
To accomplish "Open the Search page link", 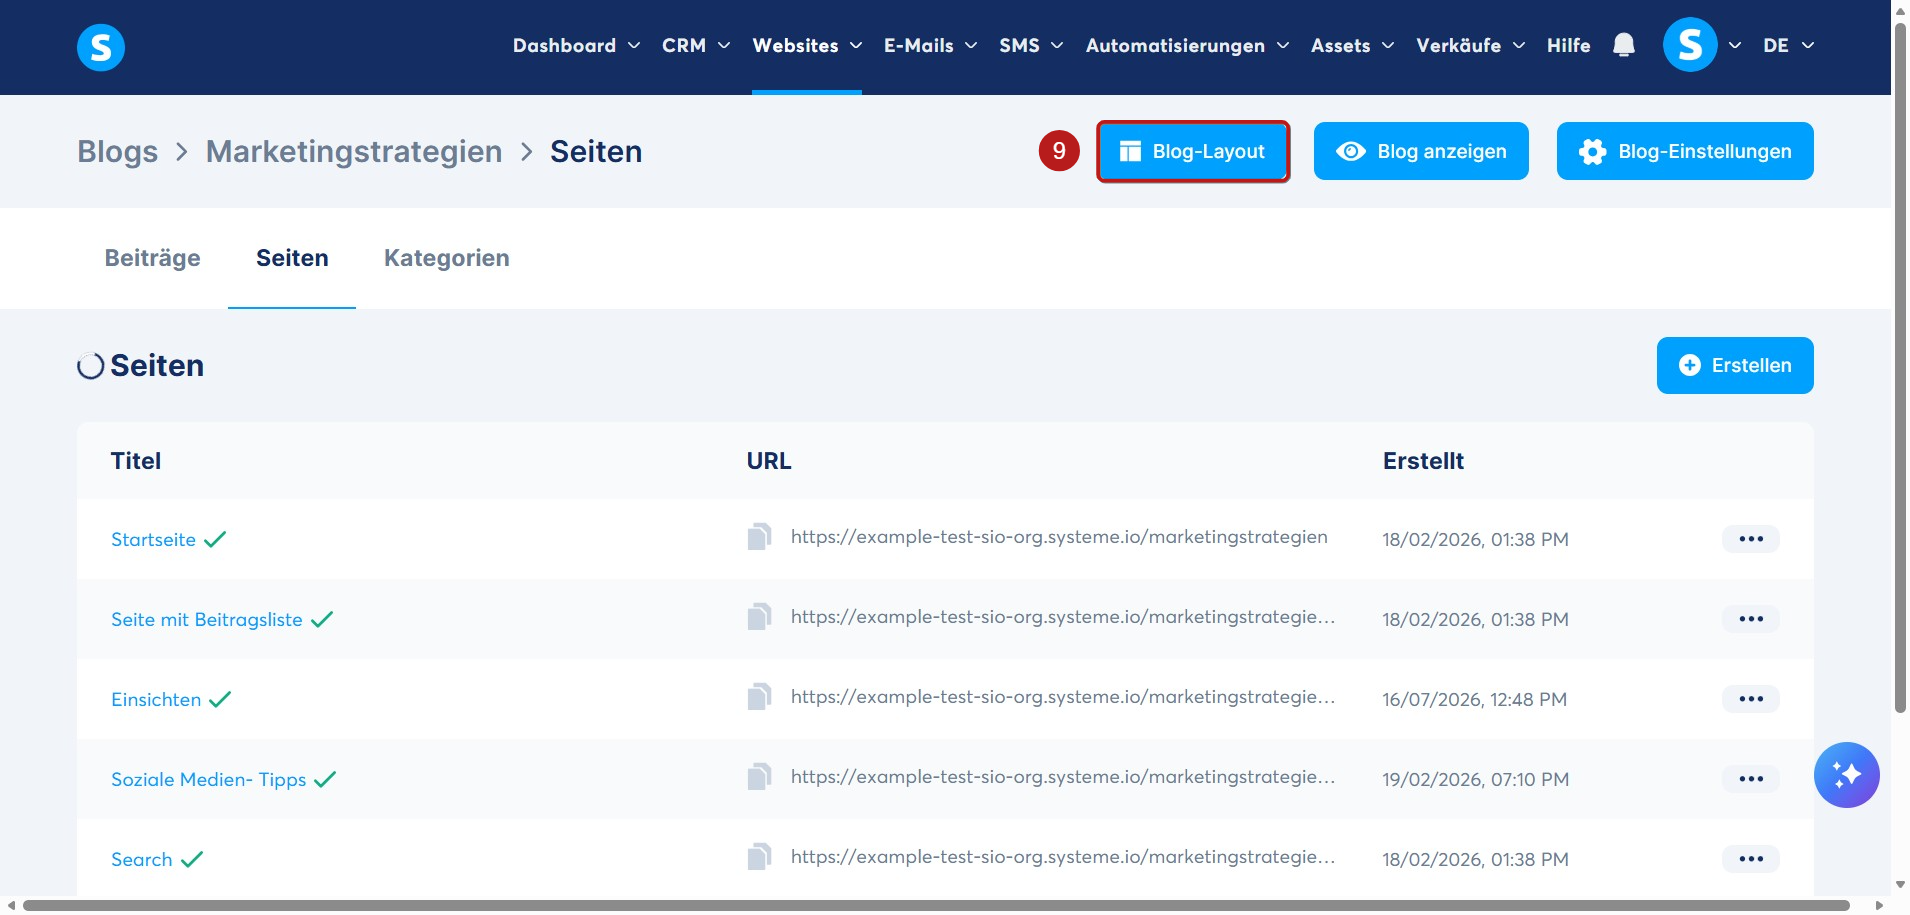I will coord(142,859).
